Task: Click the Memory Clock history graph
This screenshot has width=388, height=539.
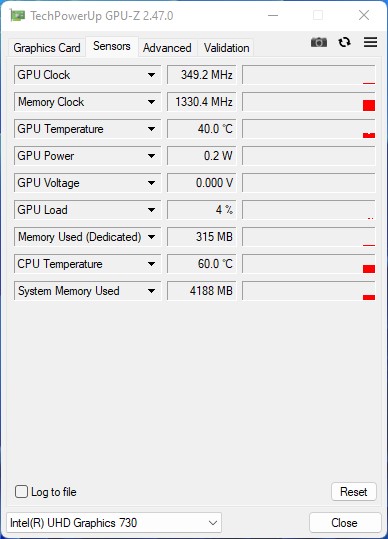Action: click(309, 102)
